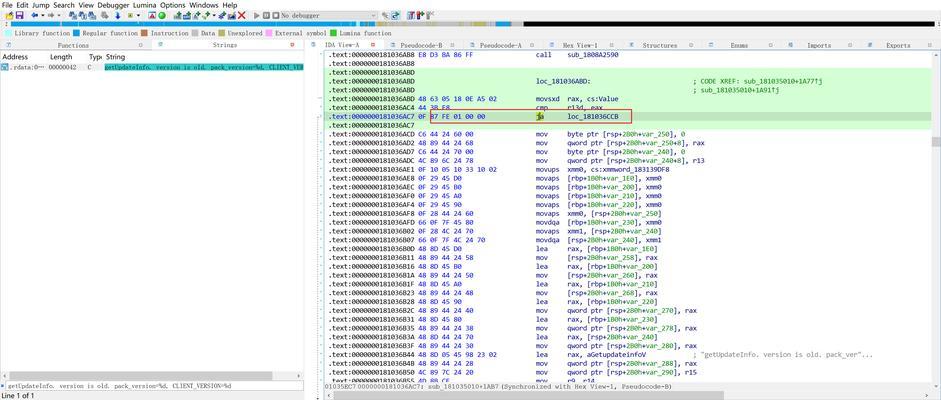The width and height of the screenshot is (941, 400).
Task: Switch to the Hex View-1 tab
Action: click(x=580, y=46)
